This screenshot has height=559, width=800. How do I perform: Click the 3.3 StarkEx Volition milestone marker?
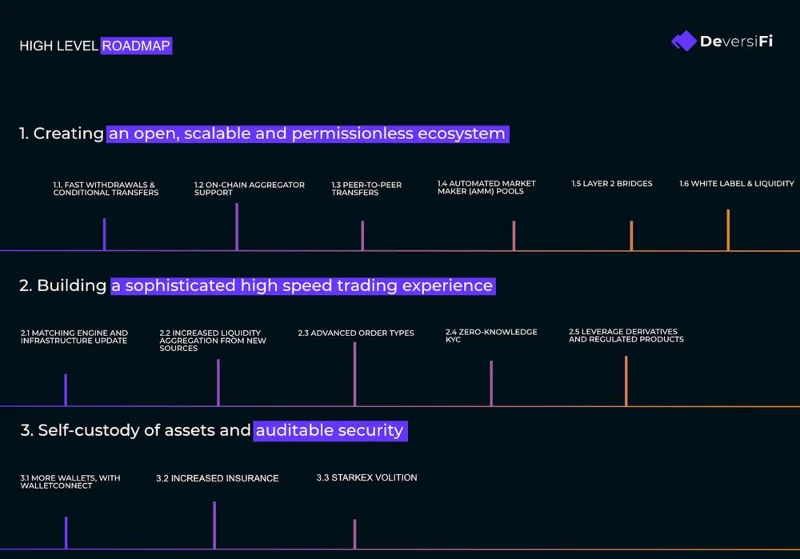point(355,534)
